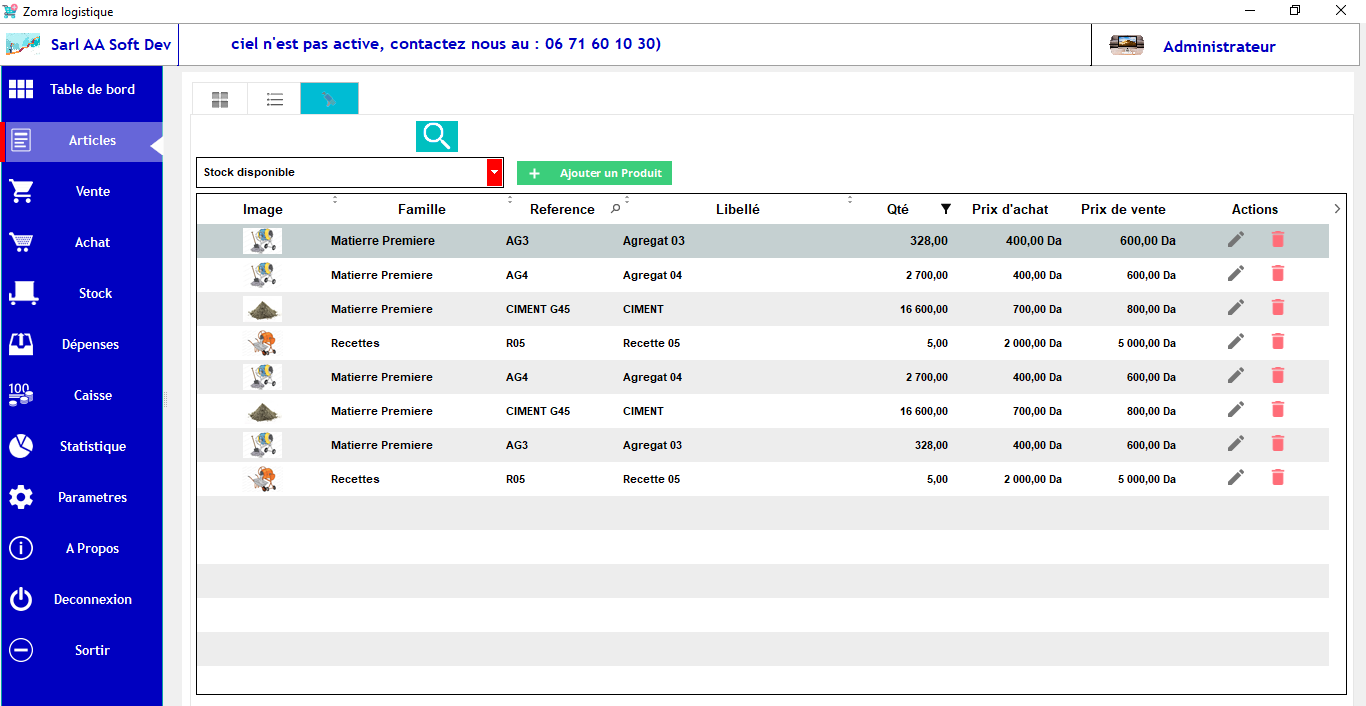Click the Ajouter un Produit button
Viewport: 1366px width, 706px height.
click(594, 172)
